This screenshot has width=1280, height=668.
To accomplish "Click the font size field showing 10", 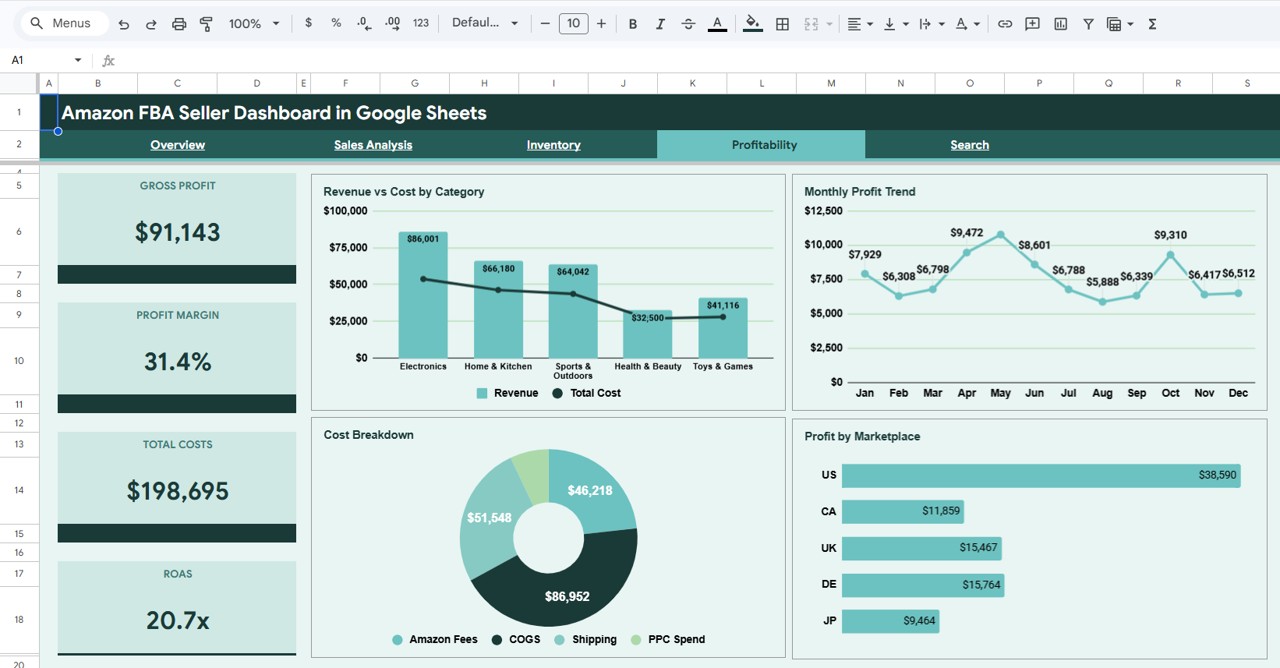I will [x=573, y=23].
